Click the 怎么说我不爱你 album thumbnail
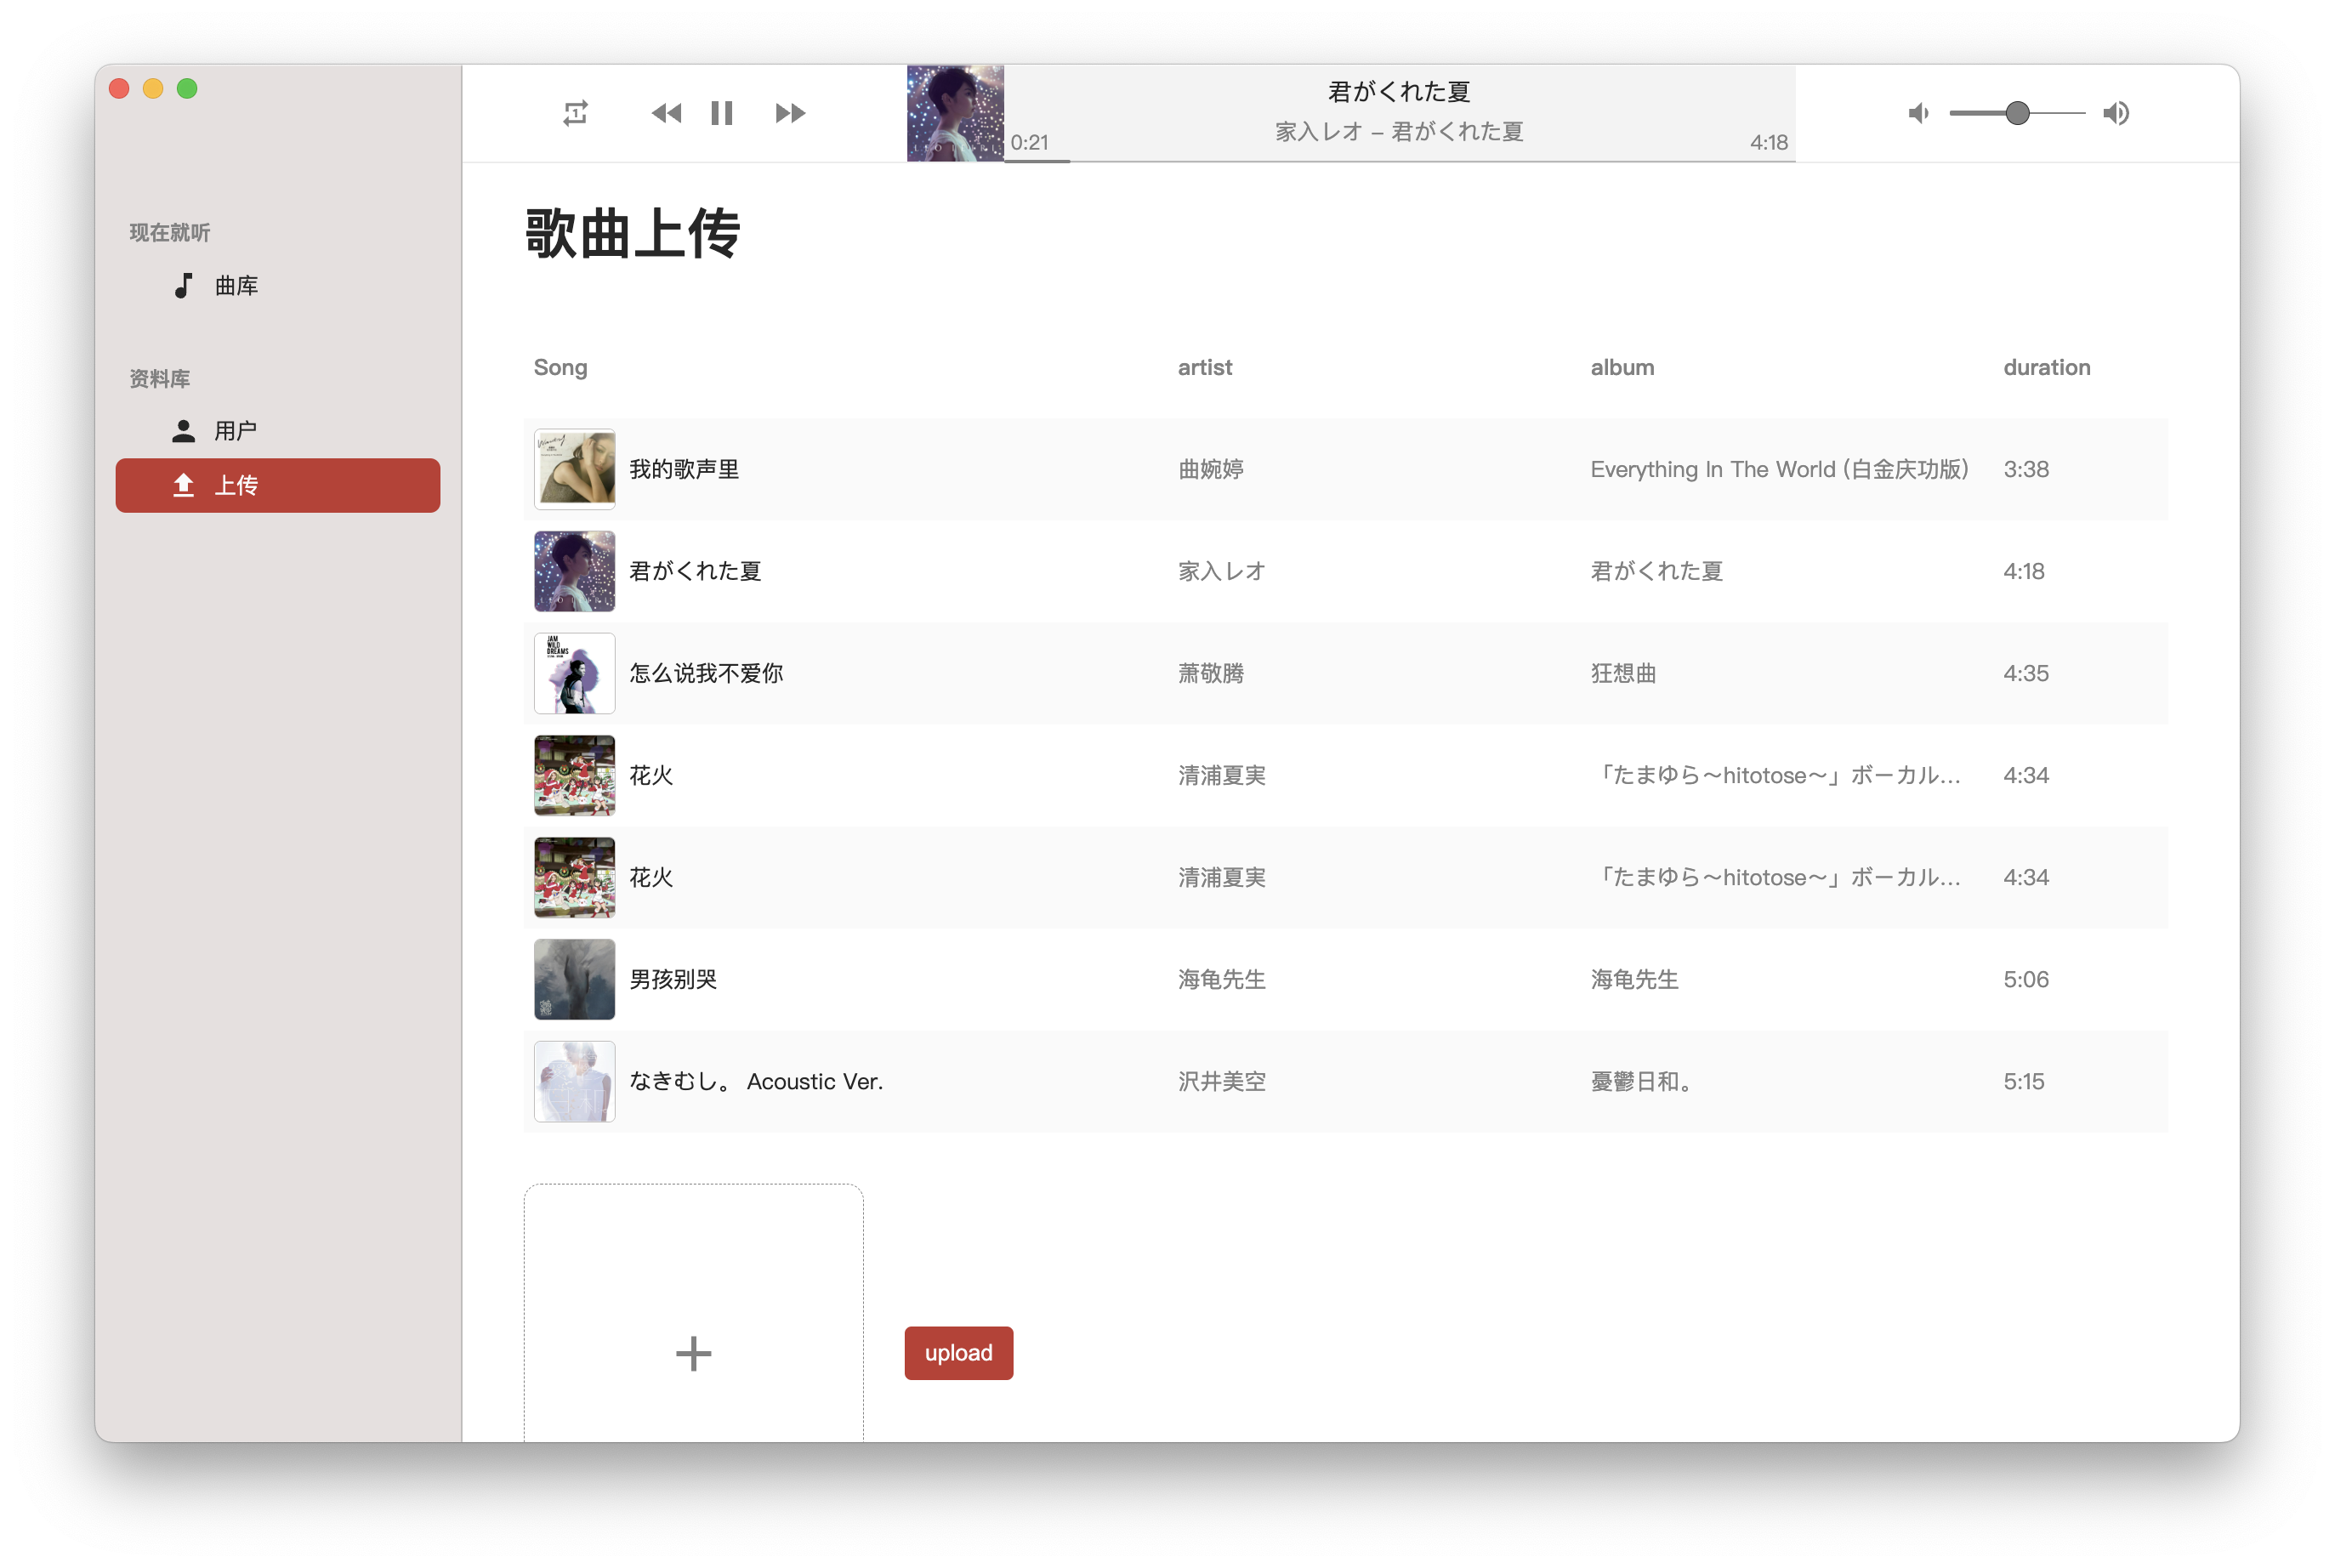This screenshot has width=2335, height=1568. tap(574, 673)
